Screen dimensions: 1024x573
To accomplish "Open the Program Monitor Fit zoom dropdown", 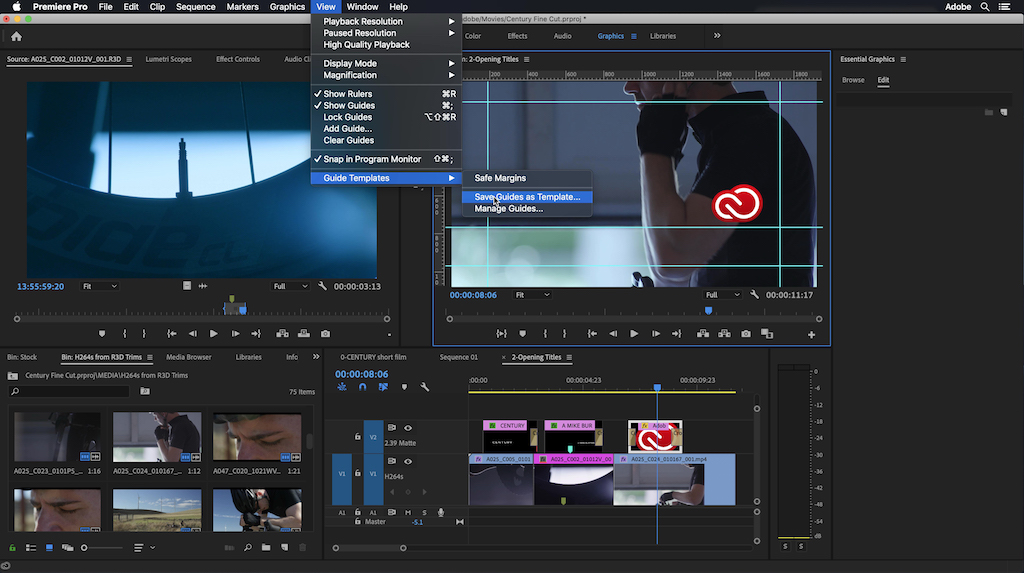I will click(532, 295).
